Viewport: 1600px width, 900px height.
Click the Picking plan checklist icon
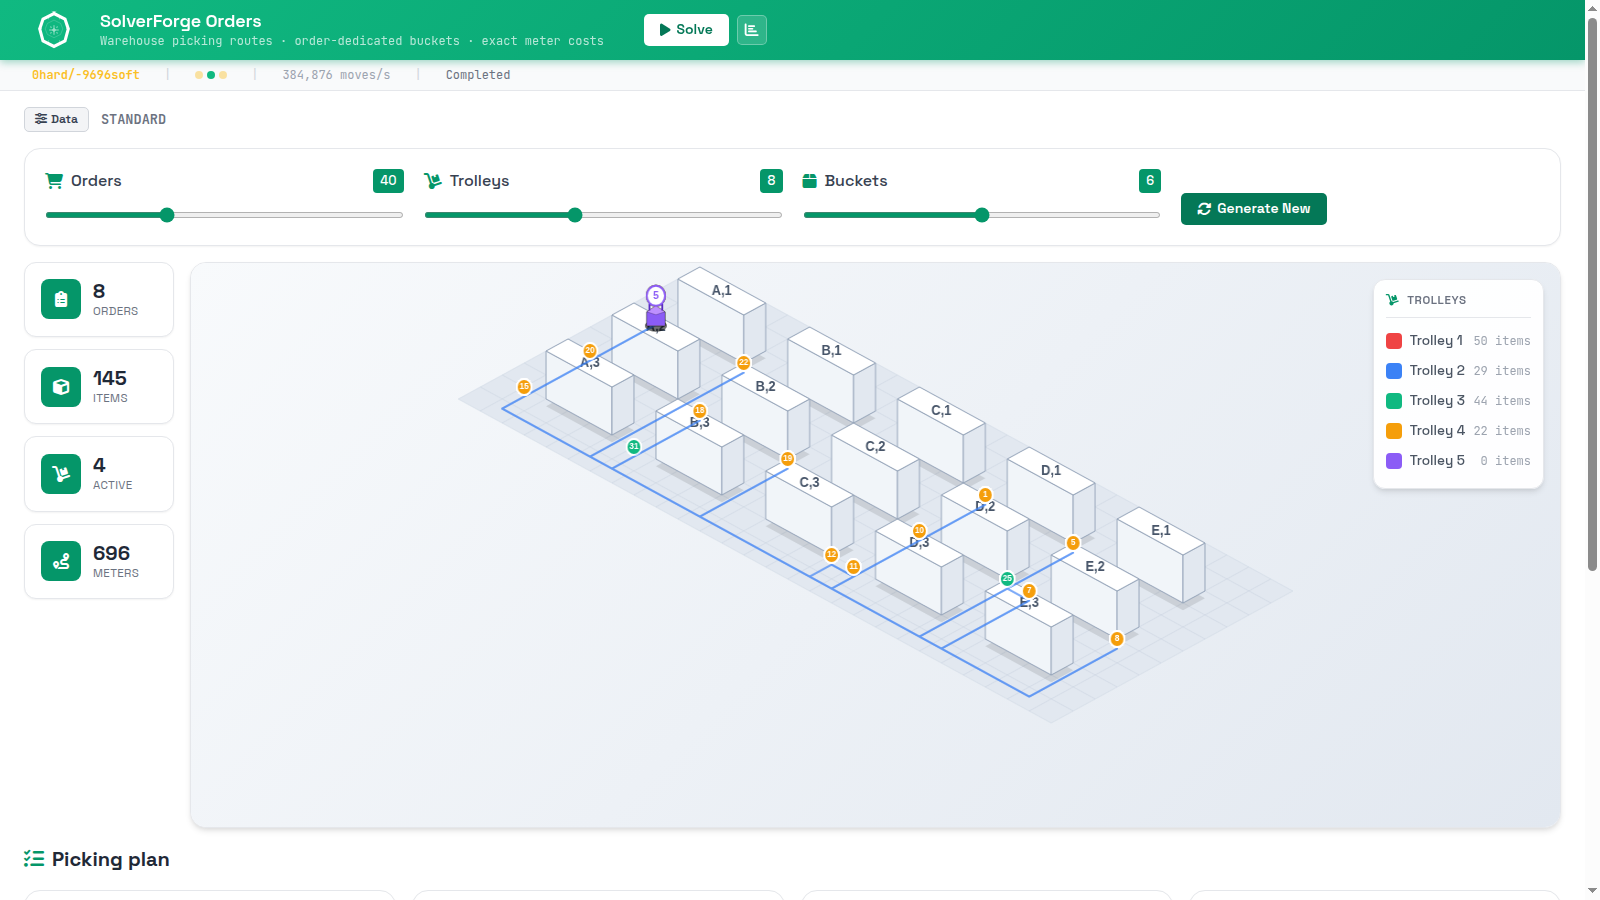point(34,859)
